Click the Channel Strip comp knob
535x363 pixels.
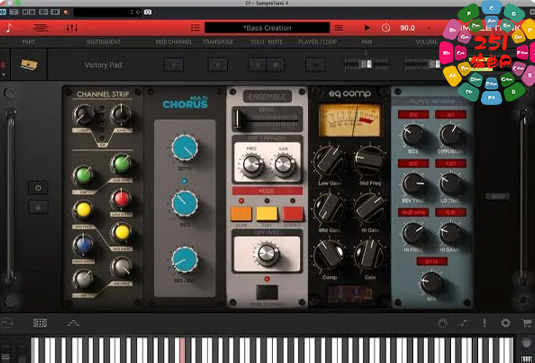tap(83, 115)
